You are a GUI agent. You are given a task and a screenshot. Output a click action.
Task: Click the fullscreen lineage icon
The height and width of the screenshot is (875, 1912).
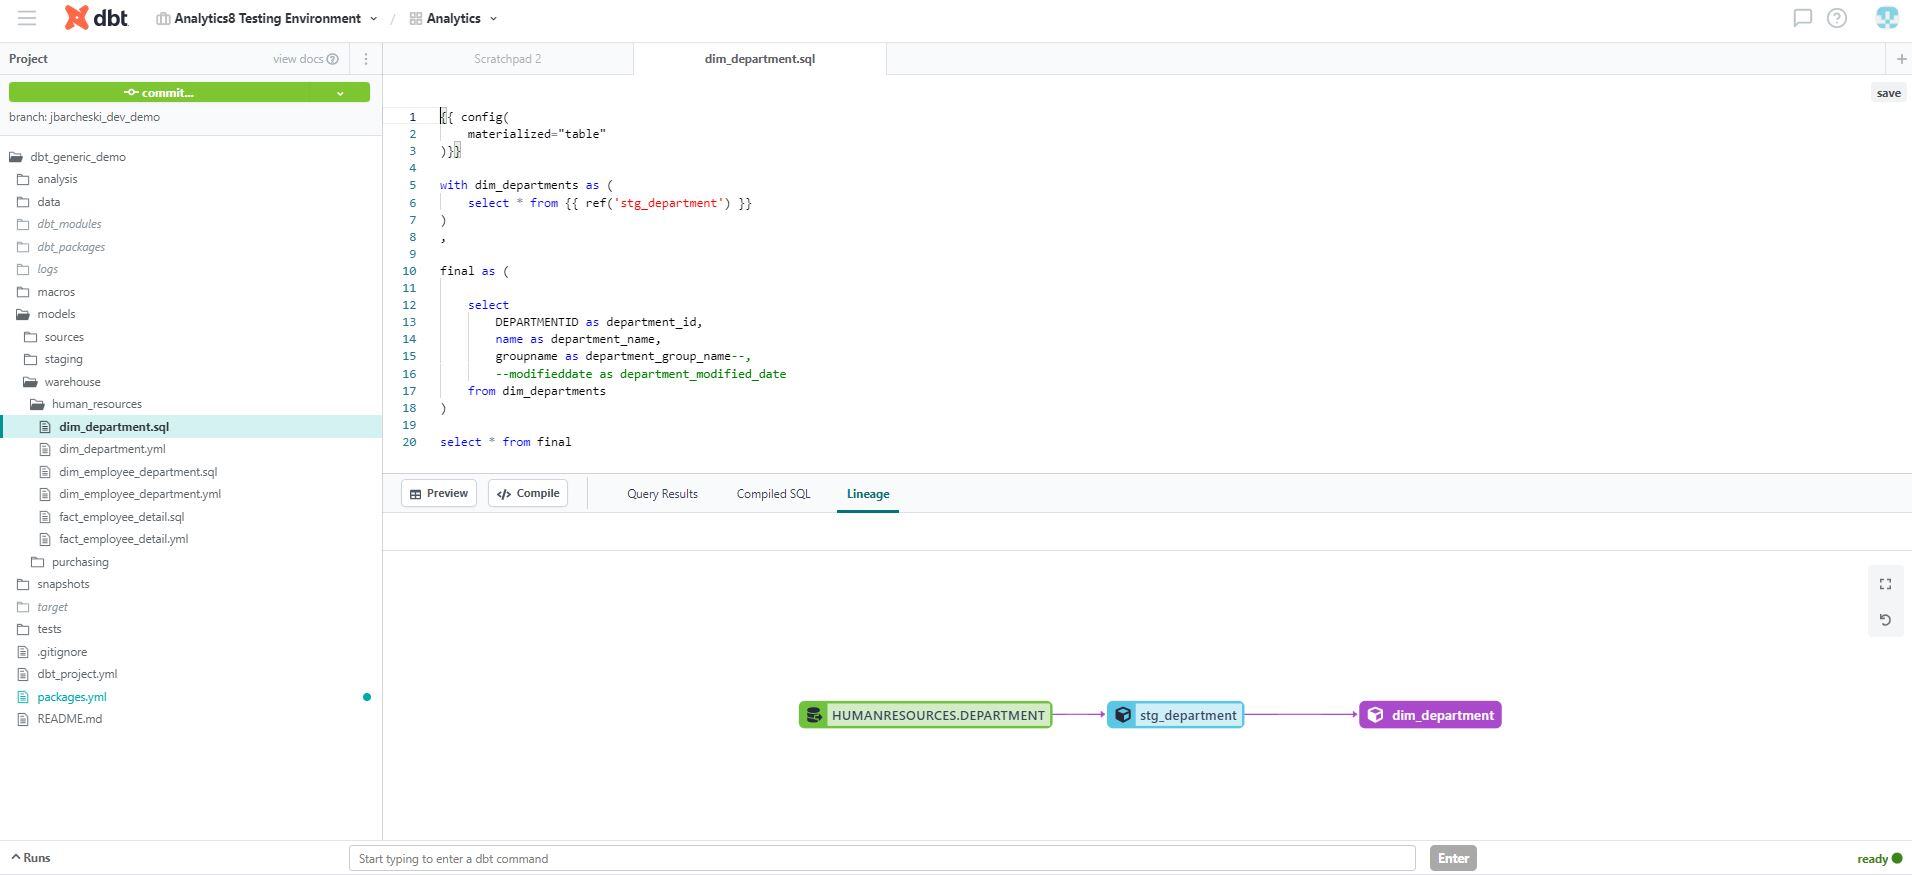point(1885,584)
